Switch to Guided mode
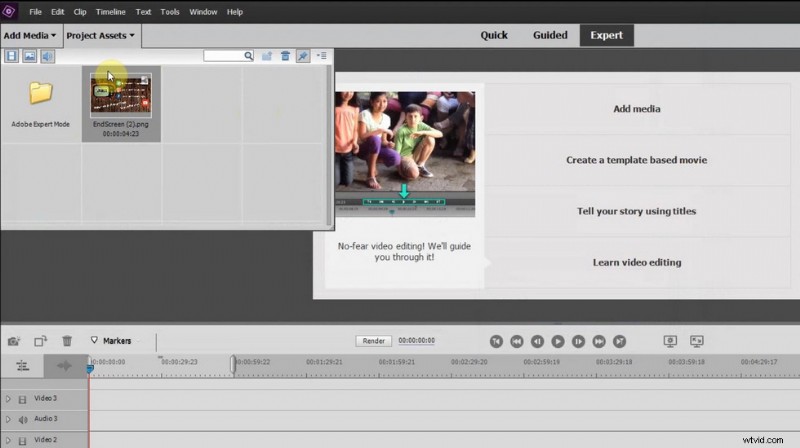The width and height of the screenshot is (800, 448). pyautogui.click(x=550, y=35)
